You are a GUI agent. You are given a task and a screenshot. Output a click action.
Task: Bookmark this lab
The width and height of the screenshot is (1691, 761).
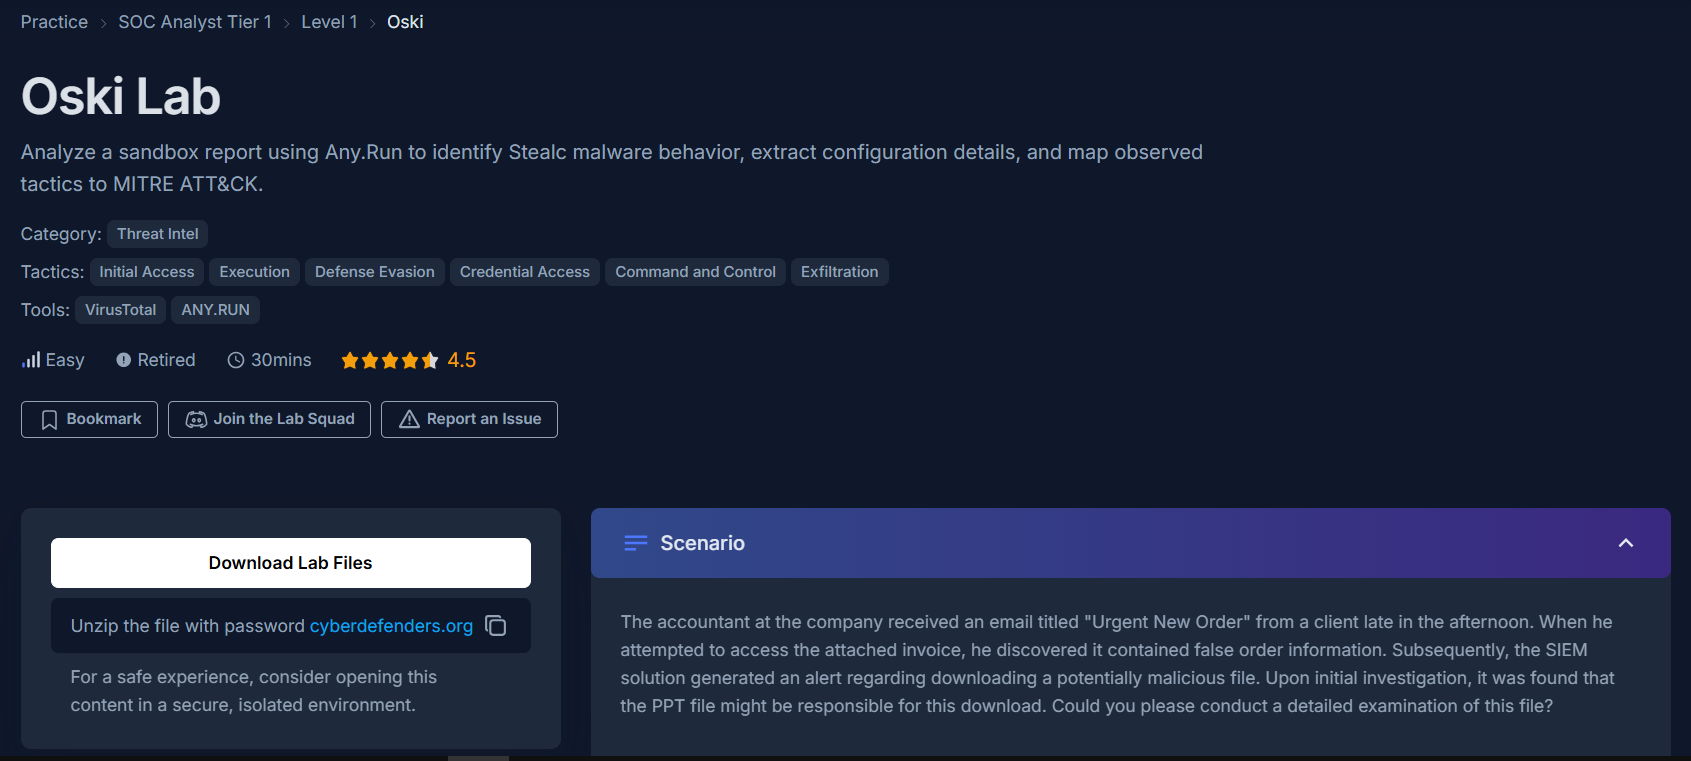click(89, 419)
